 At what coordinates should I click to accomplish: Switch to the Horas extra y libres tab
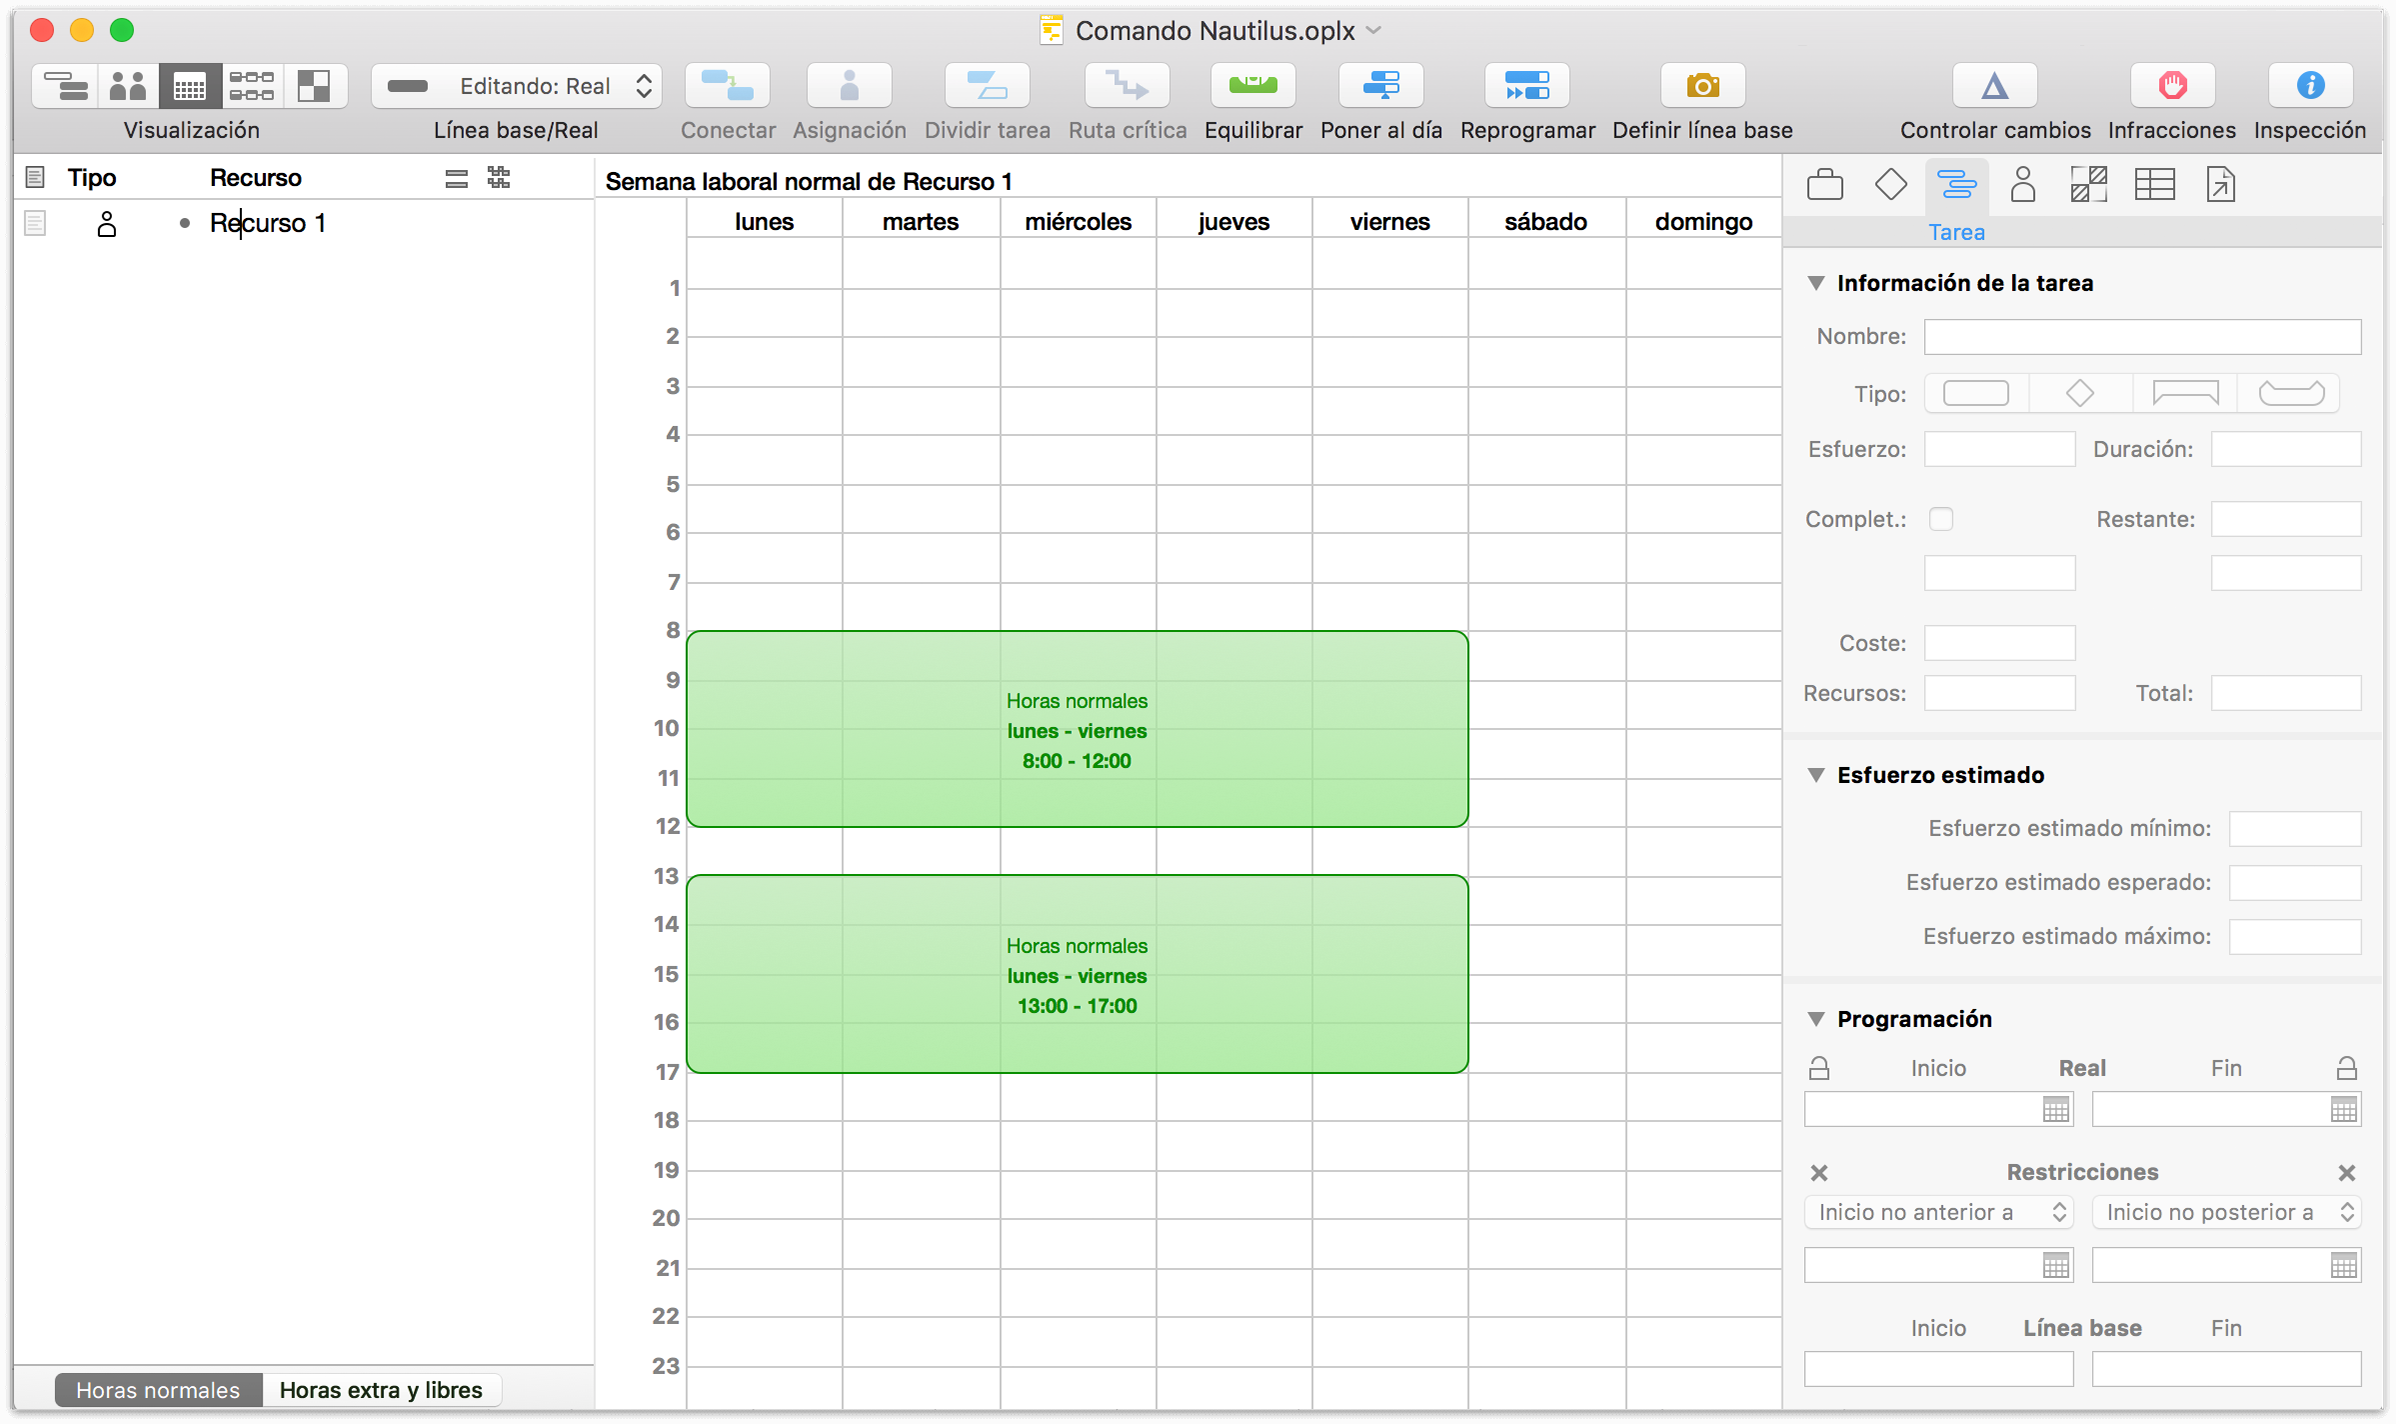(383, 1390)
